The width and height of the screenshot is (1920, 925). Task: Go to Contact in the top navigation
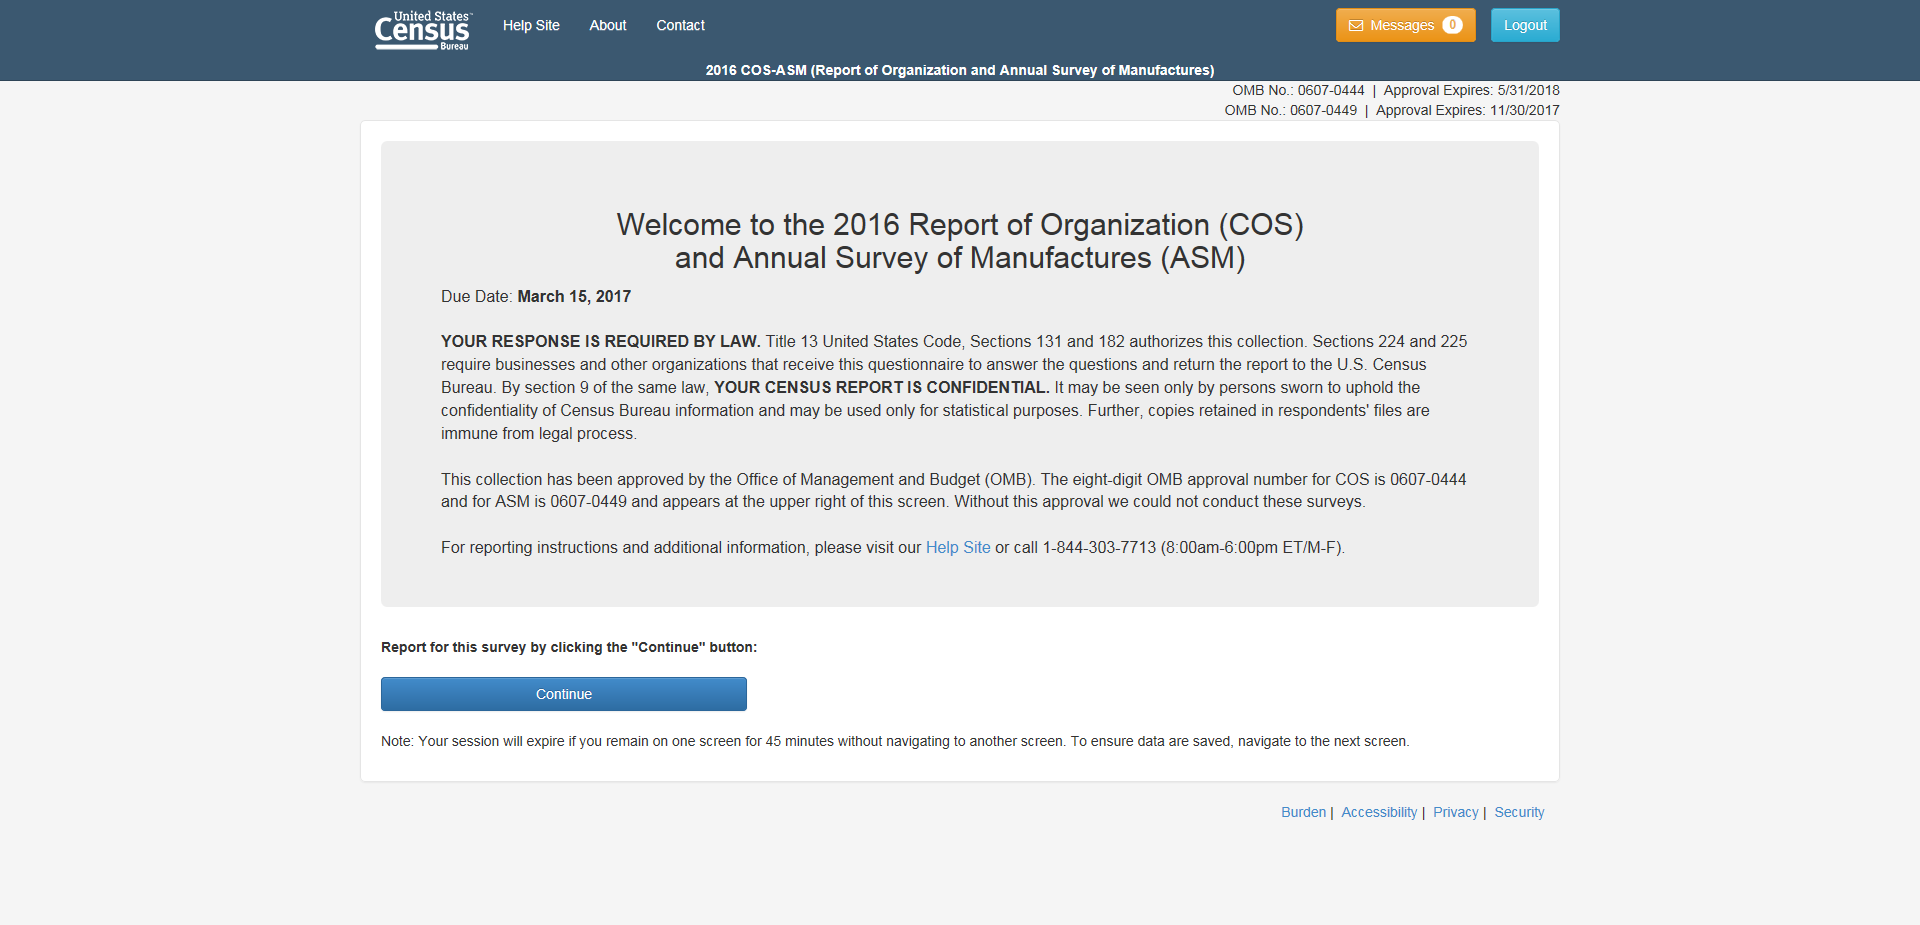[680, 26]
